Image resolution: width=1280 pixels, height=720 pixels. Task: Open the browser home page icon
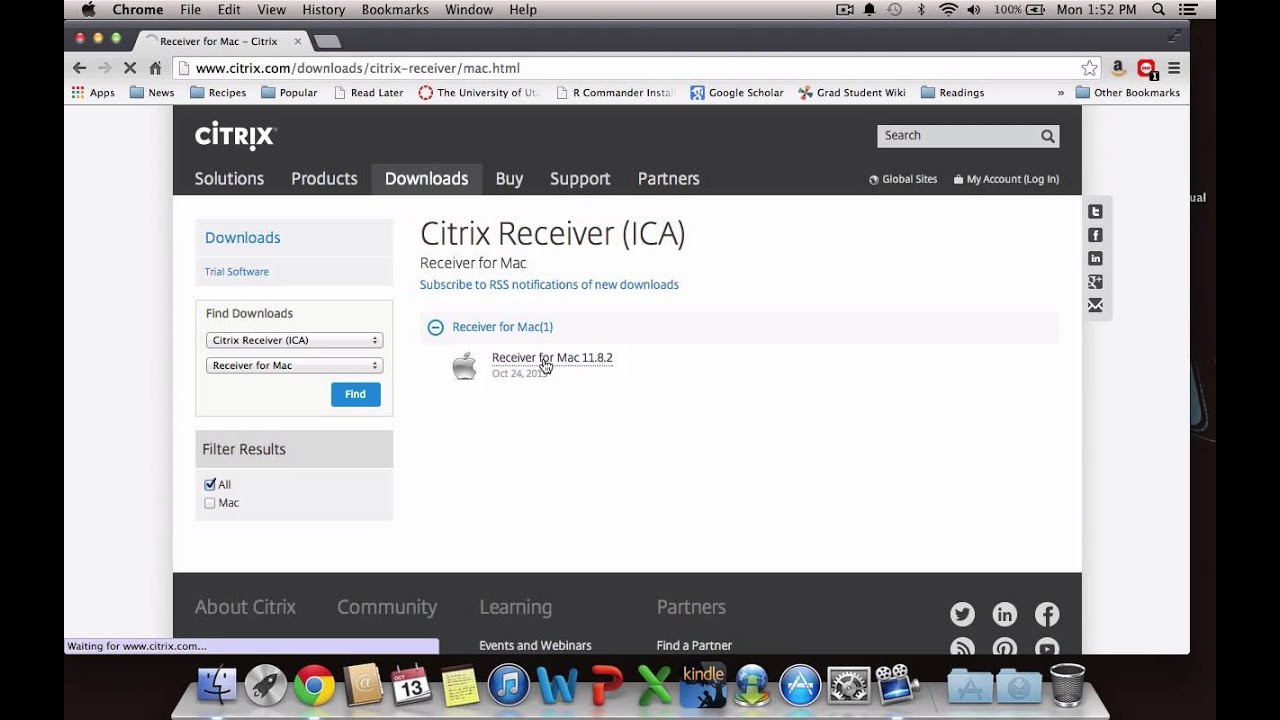pos(155,68)
